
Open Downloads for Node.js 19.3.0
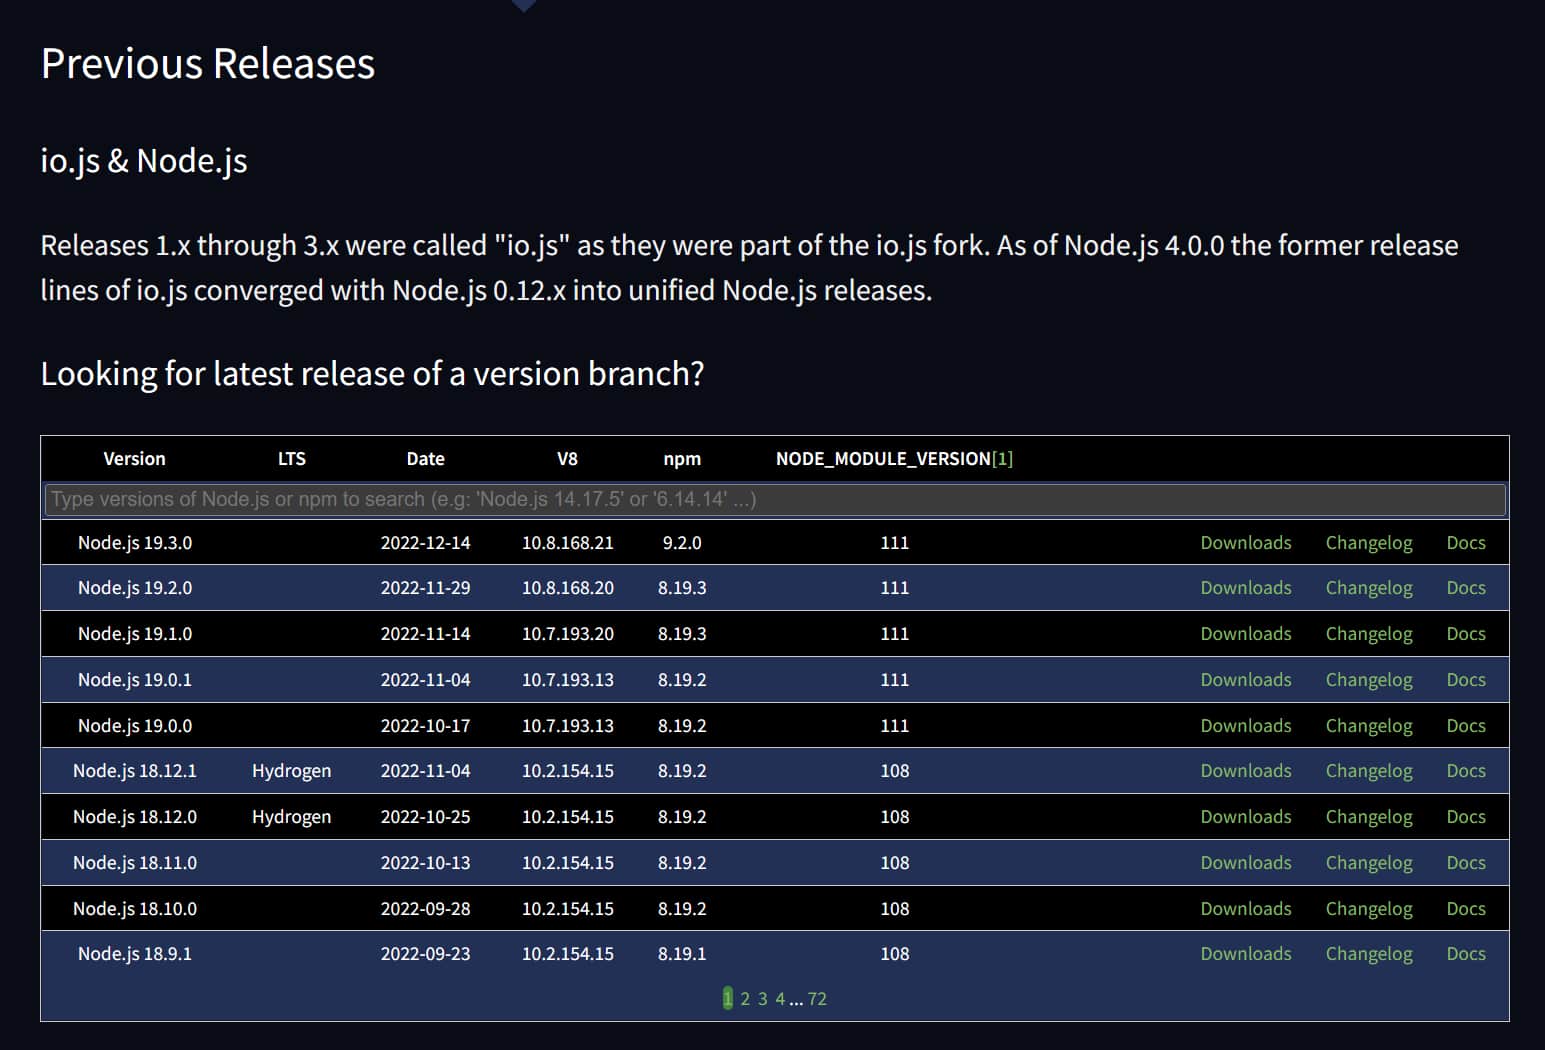click(x=1245, y=542)
